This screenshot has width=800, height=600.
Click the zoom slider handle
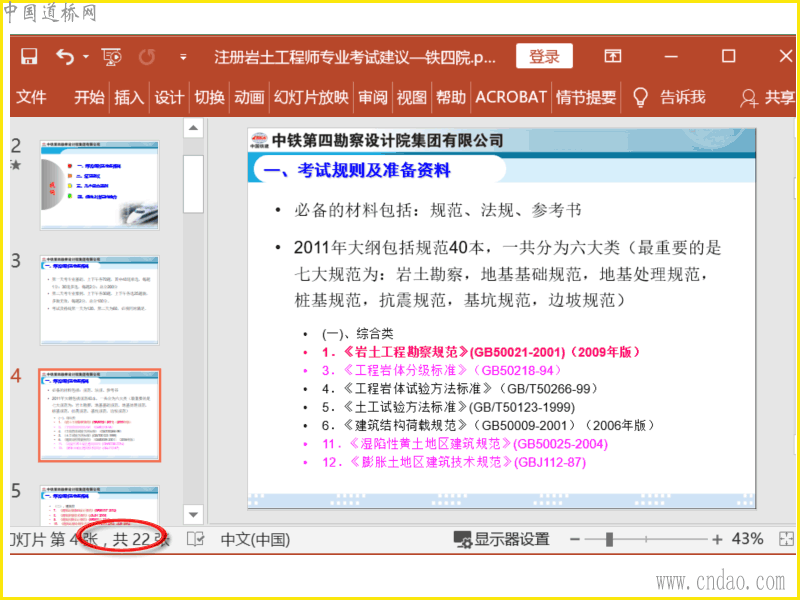coord(609,539)
